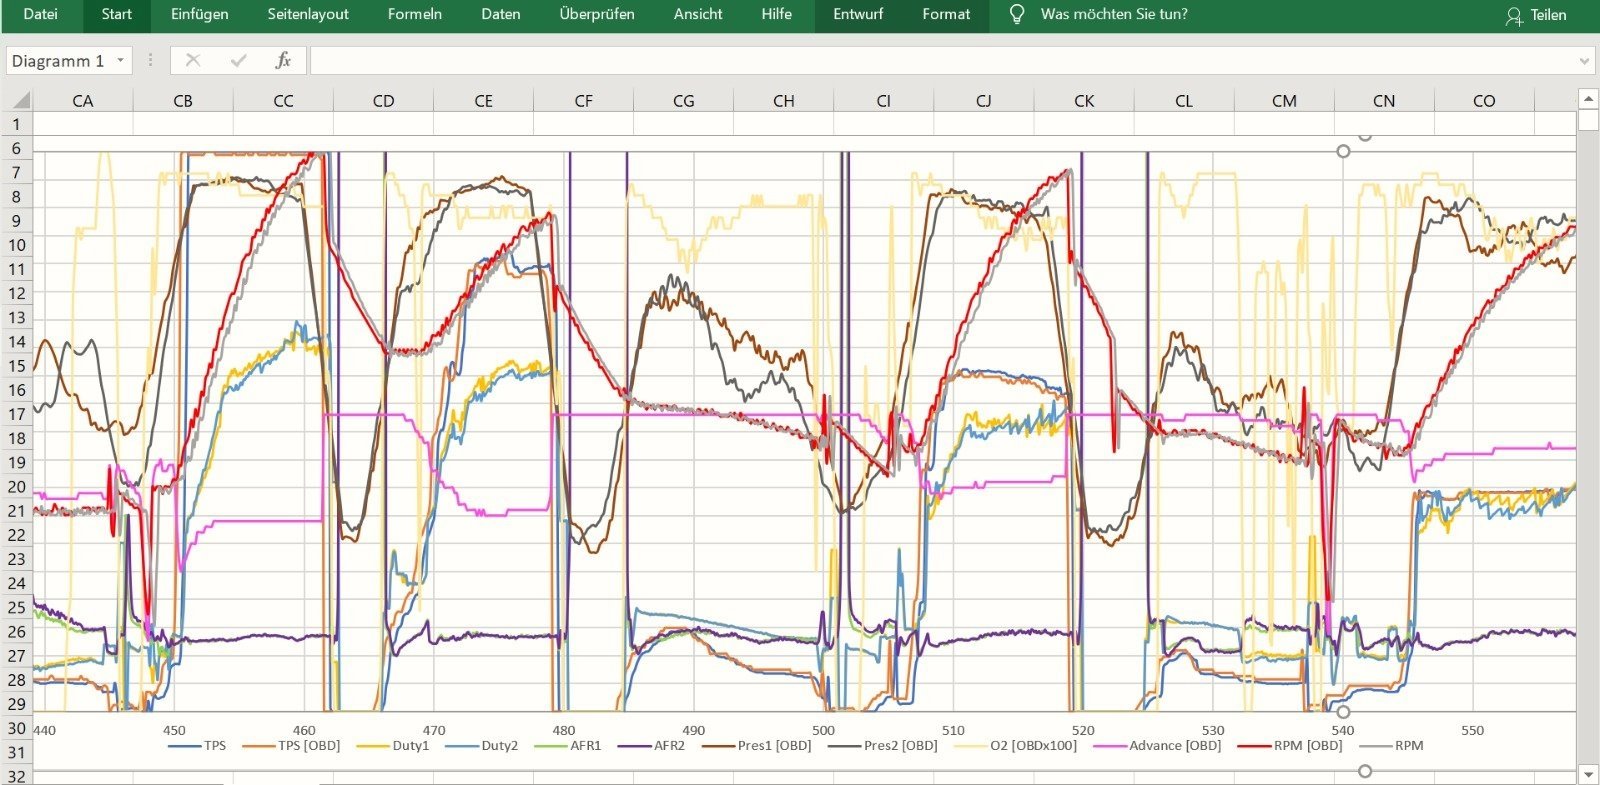Open the Datei menu

(x=40, y=14)
